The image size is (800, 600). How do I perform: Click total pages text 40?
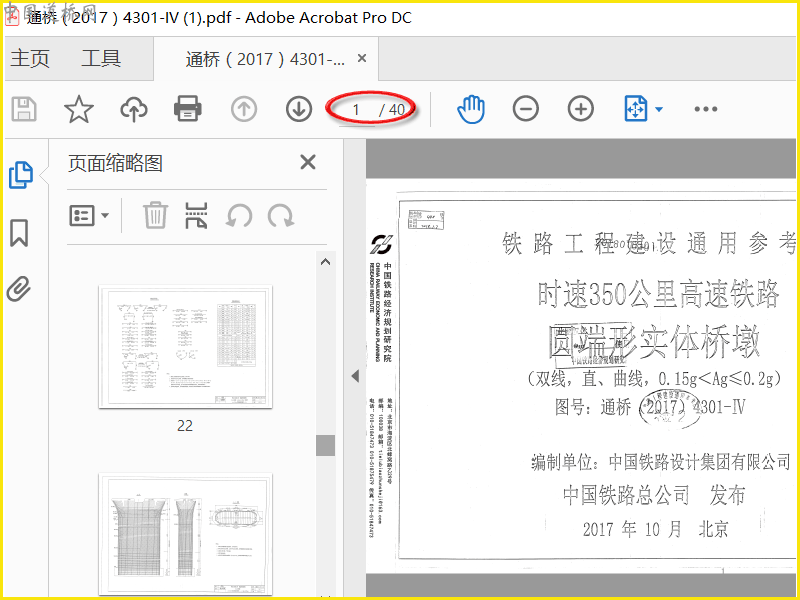pos(397,110)
